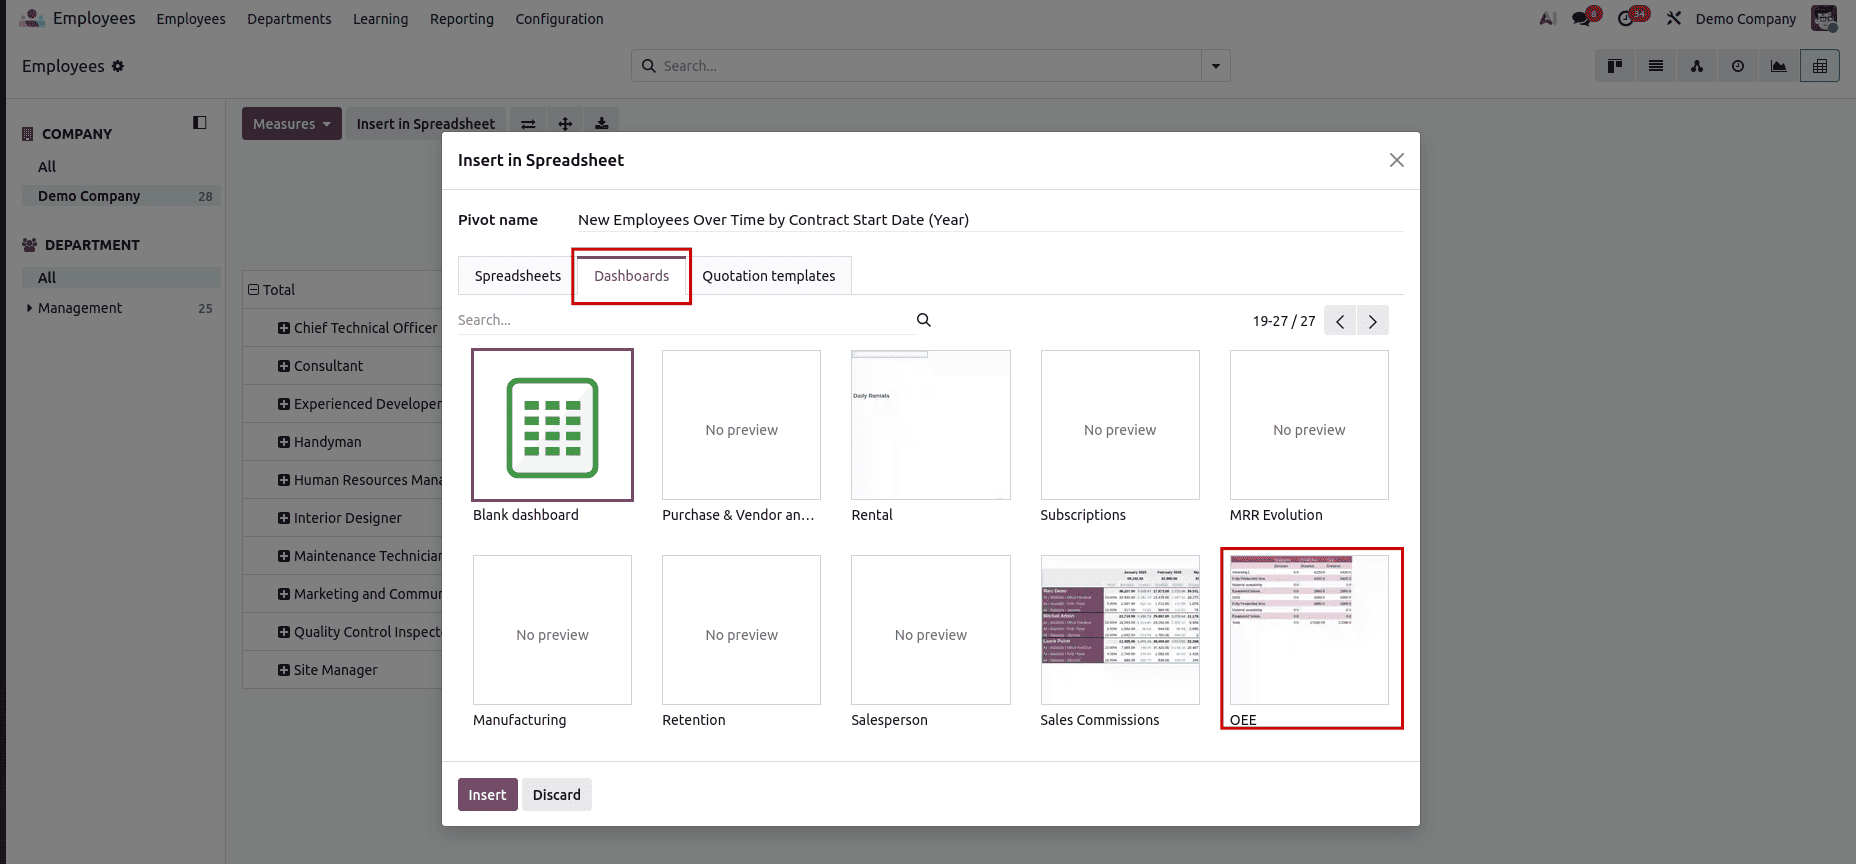Close the Insert in Spreadsheet dialog
This screenshot has width=1856, height=864.
1397,160
